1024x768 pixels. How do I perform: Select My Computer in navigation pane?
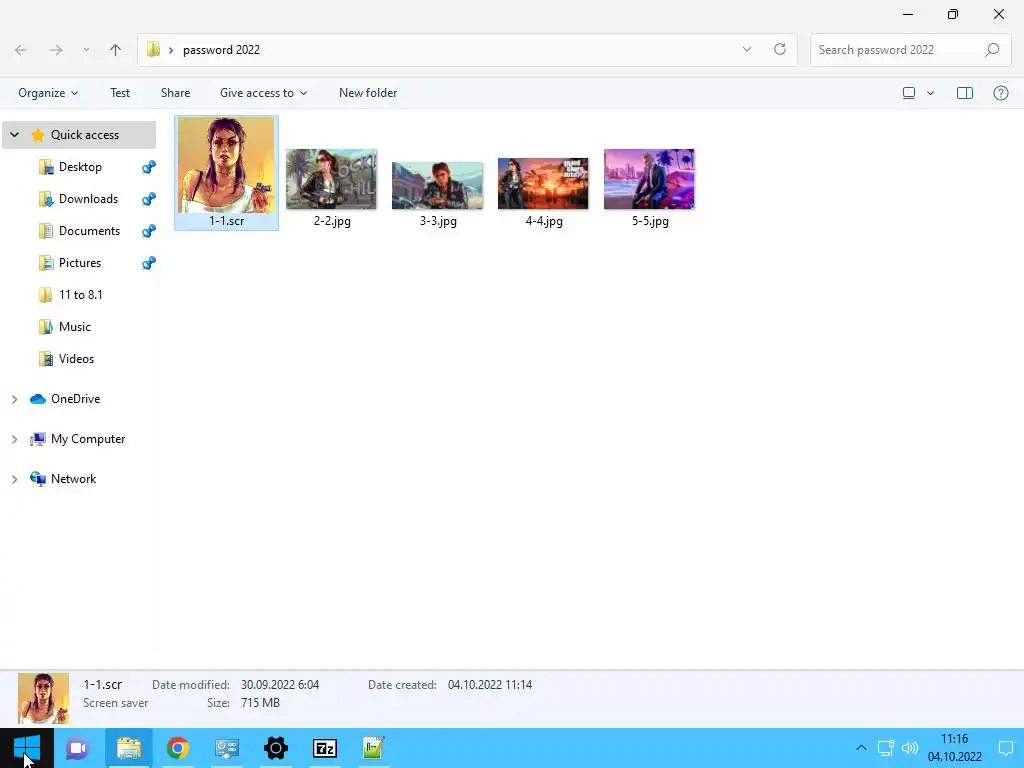click(x=88, y=439)
